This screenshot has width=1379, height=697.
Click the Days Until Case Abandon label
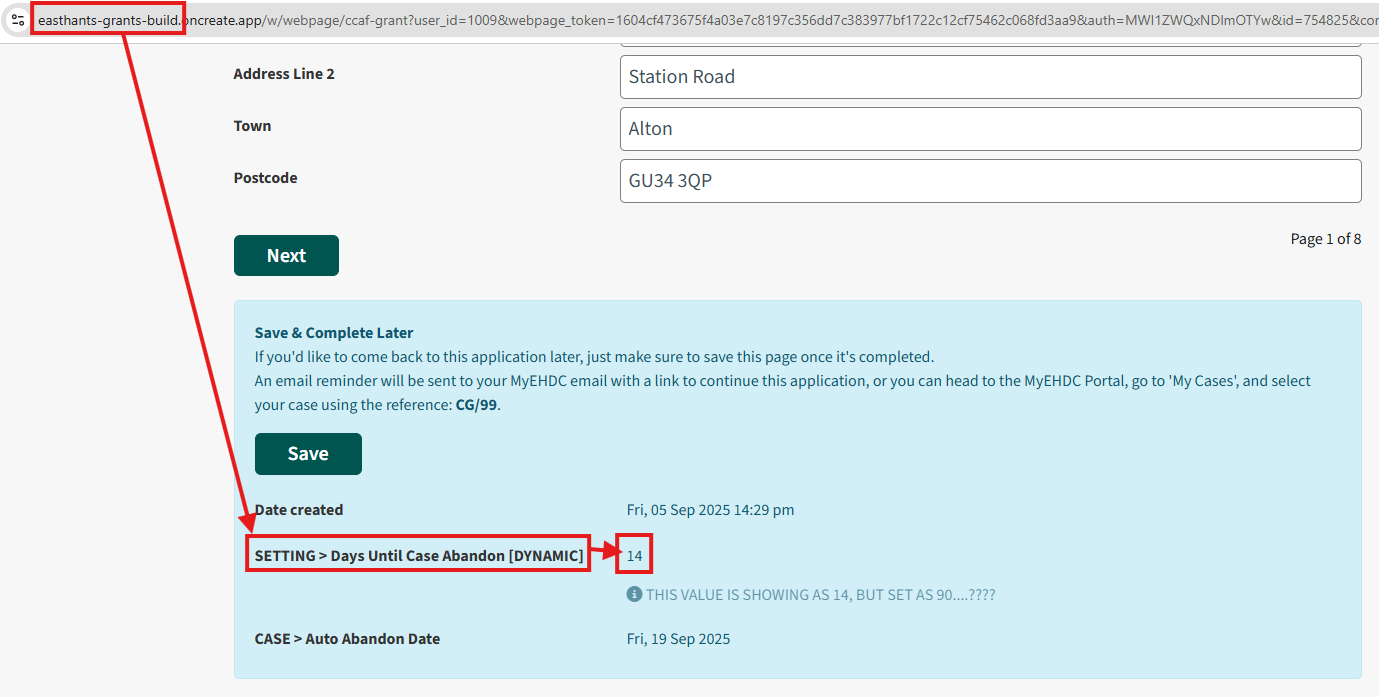click(x=419, y=556)
